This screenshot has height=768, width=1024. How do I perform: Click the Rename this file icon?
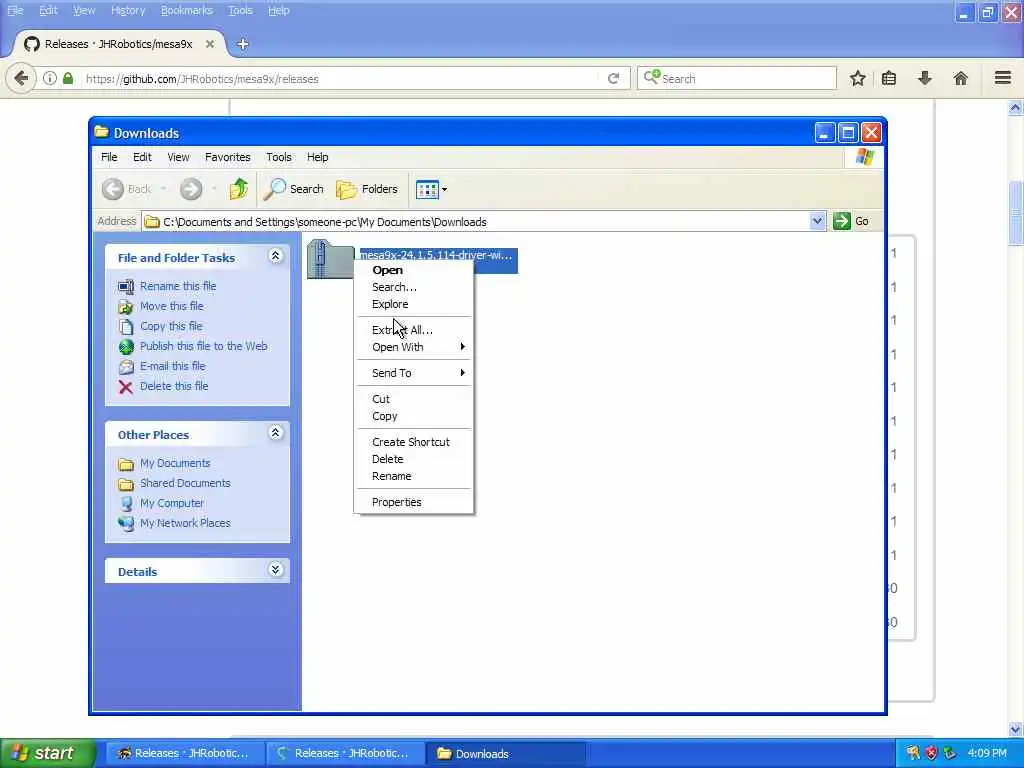pyautogui.click(x=126, y=287)
